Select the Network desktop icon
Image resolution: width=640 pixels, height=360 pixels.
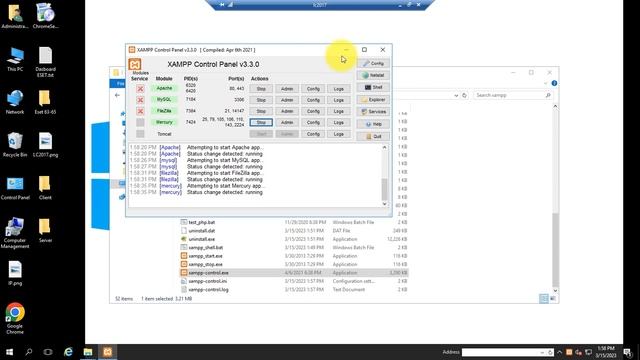(15, 102)
